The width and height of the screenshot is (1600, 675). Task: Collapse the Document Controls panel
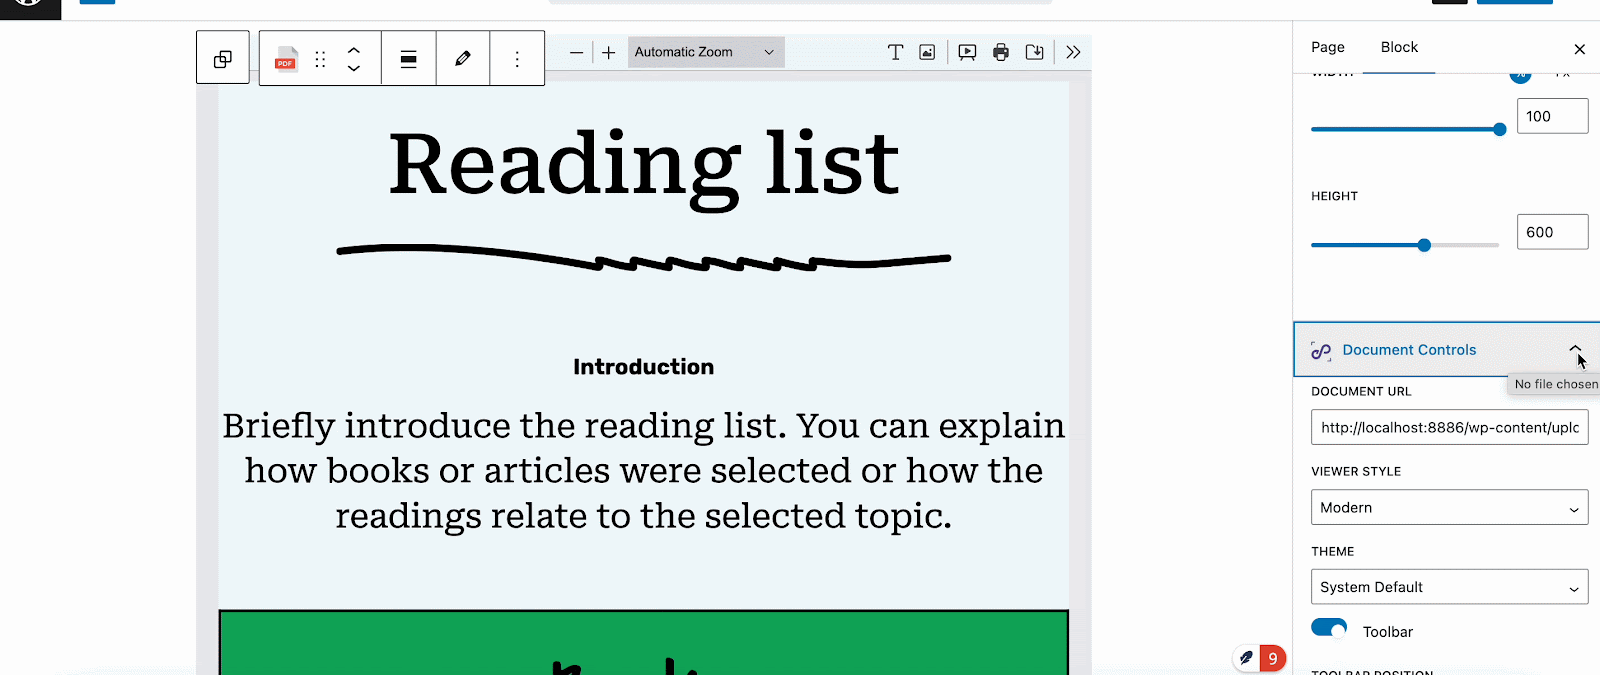click(x=1575, y=350)
